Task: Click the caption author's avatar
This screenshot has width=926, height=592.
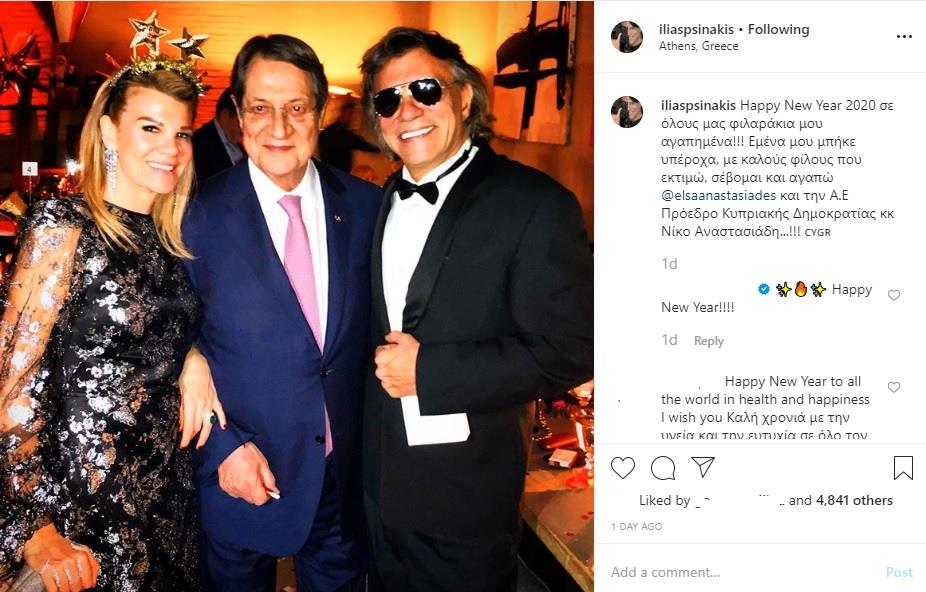Action: point(627,112)
